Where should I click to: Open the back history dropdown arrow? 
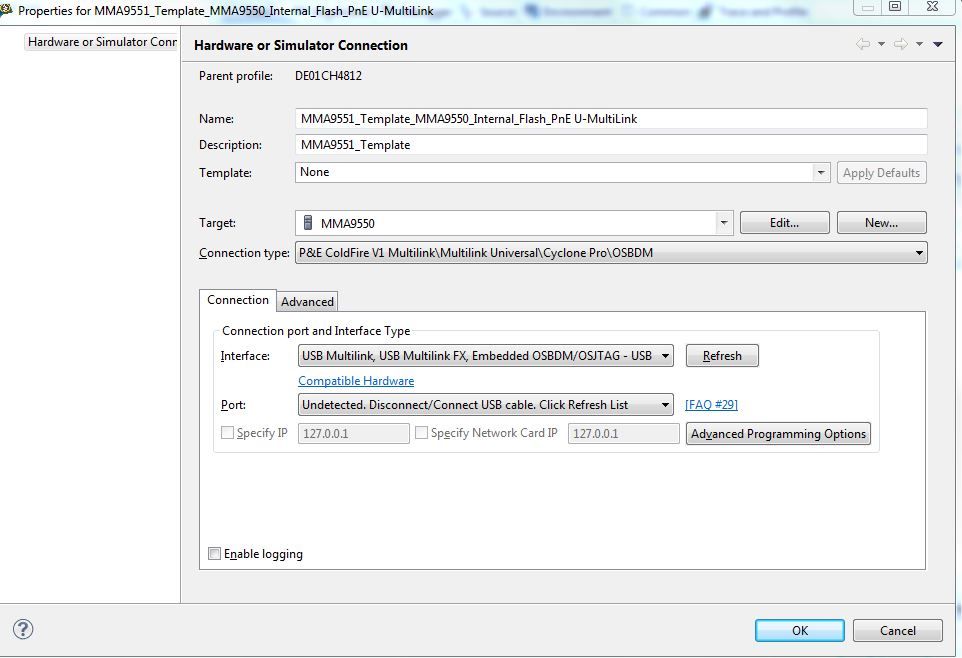pos(882,44)
